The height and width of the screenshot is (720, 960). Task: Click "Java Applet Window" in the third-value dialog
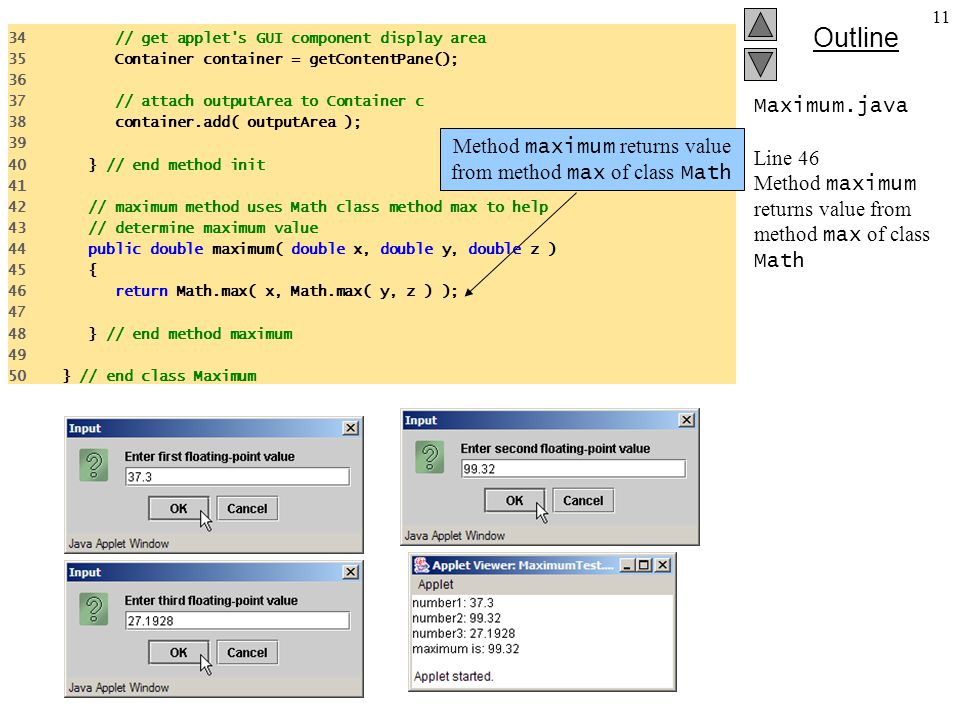pos(119,688)
